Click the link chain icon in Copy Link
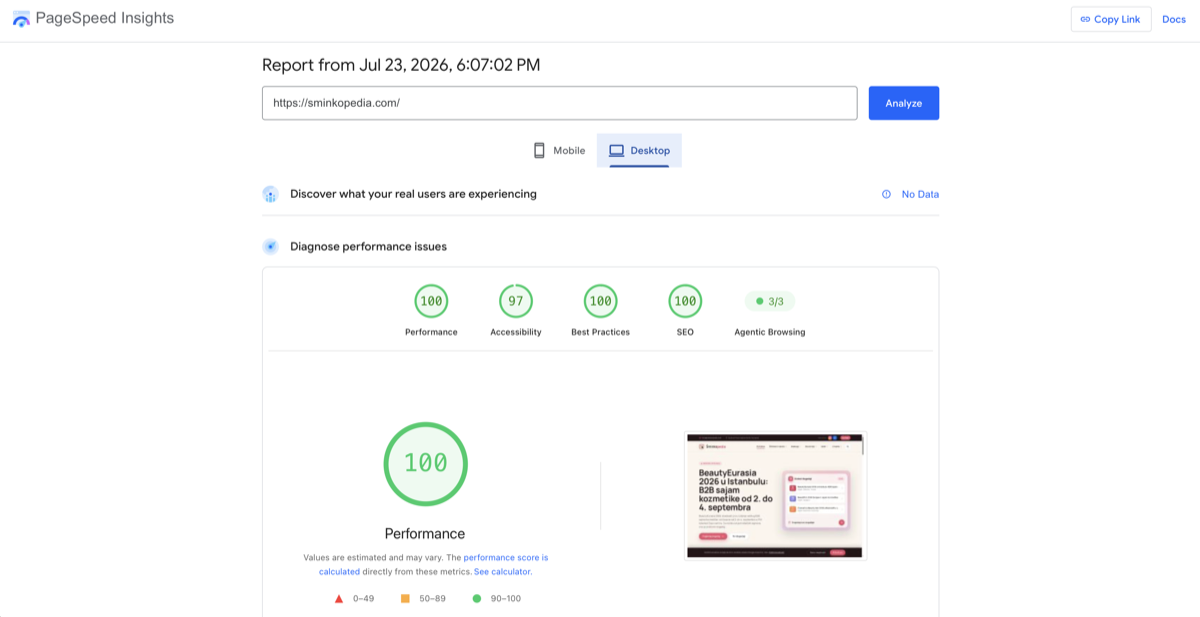 coord(1085,19)
